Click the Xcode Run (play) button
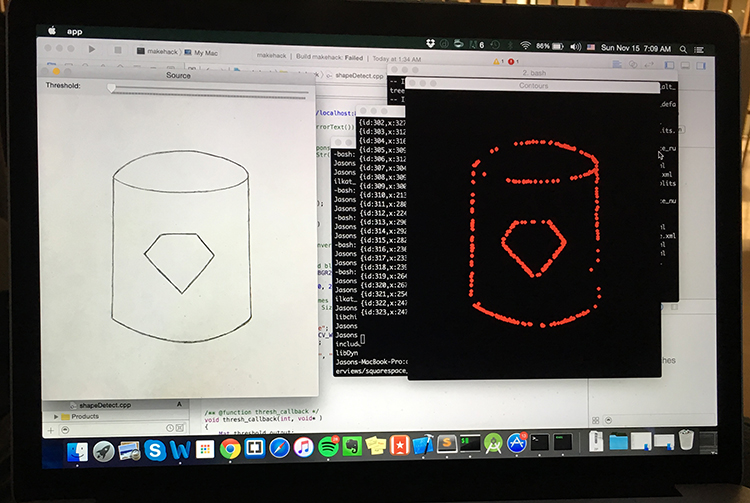Screen dimensions: 750x503 tap(92, 48)
